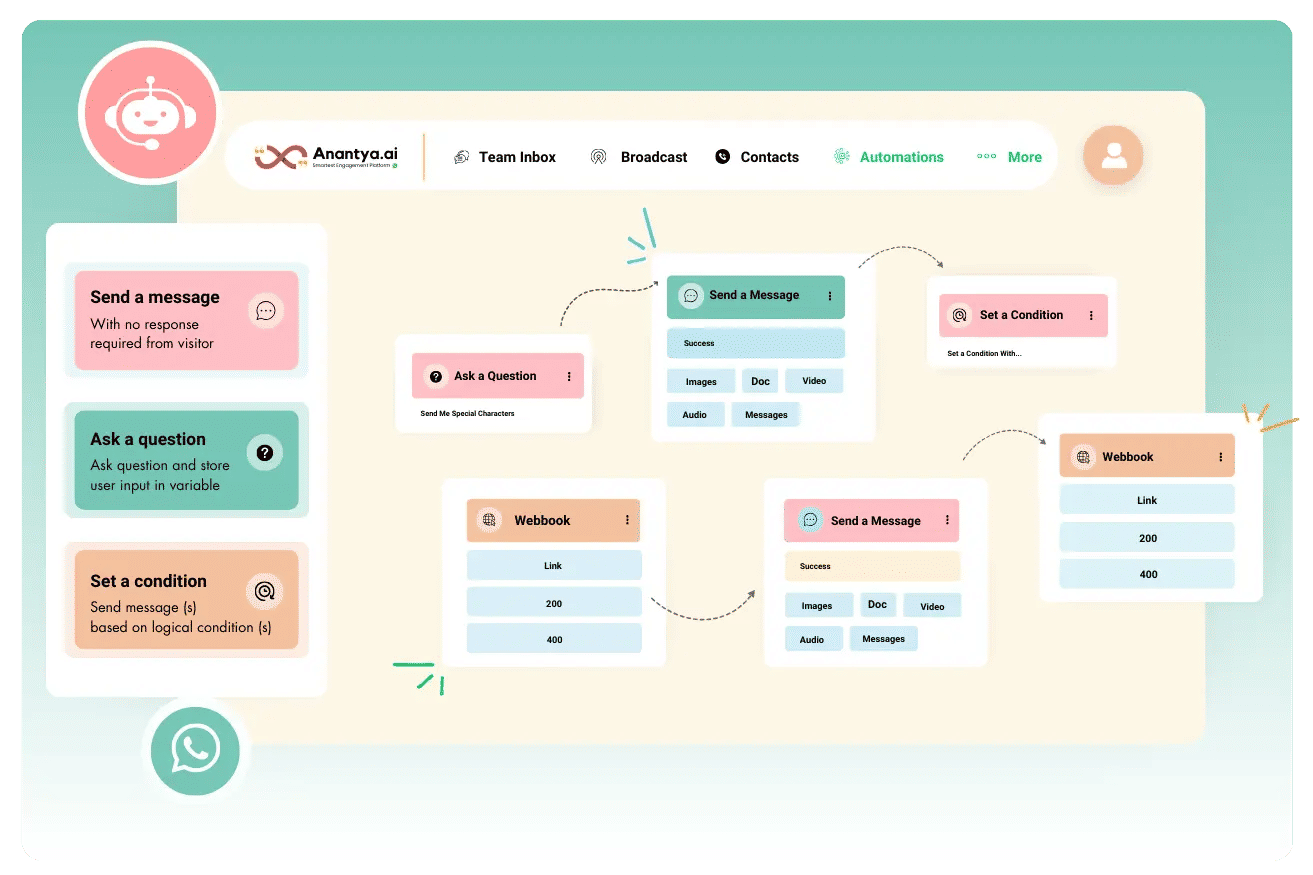Viewport: 1313px width, 875px height.
Task: Click Audio in green Send a Message node
Action: point(695,415)
